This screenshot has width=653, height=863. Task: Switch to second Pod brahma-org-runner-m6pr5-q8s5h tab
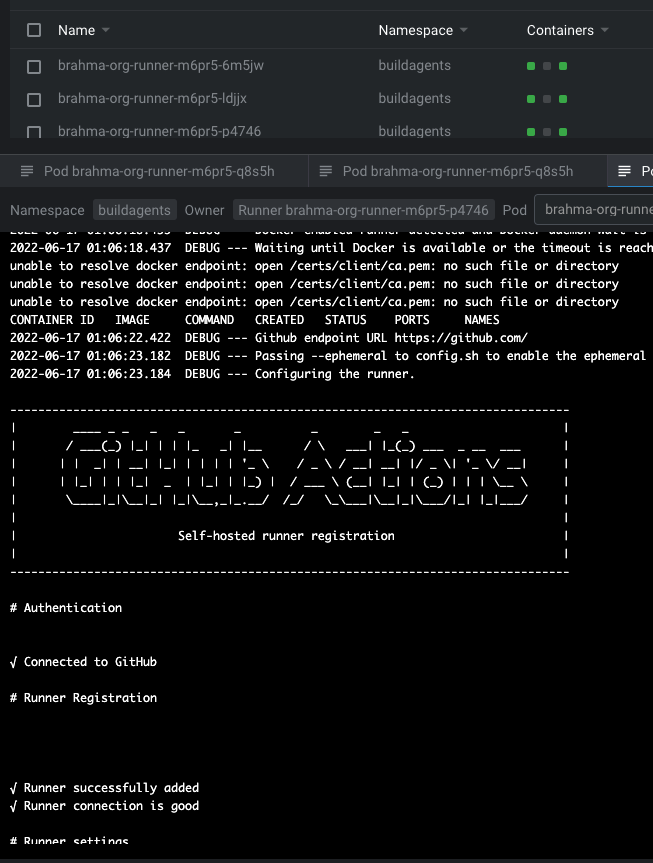458,171
